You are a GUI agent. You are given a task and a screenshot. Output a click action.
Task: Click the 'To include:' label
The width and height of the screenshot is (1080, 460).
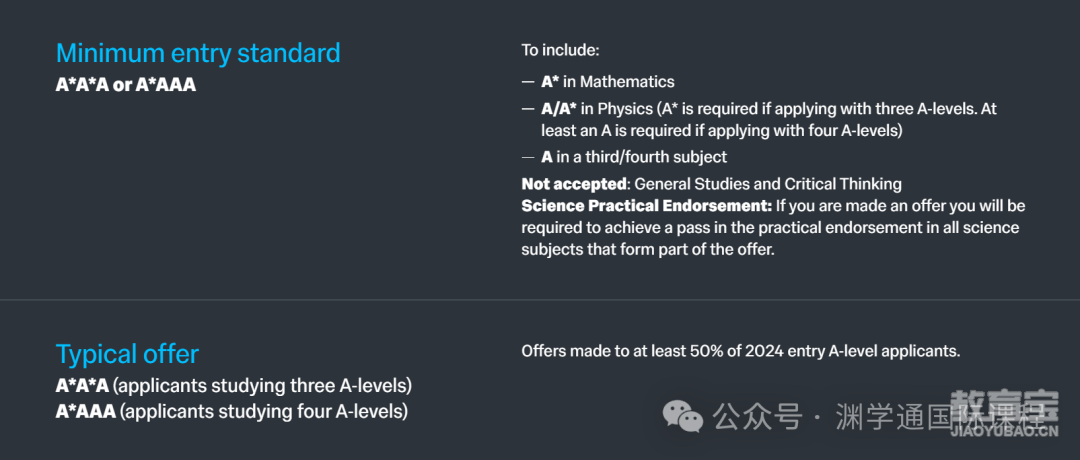[x=561, y=50]
